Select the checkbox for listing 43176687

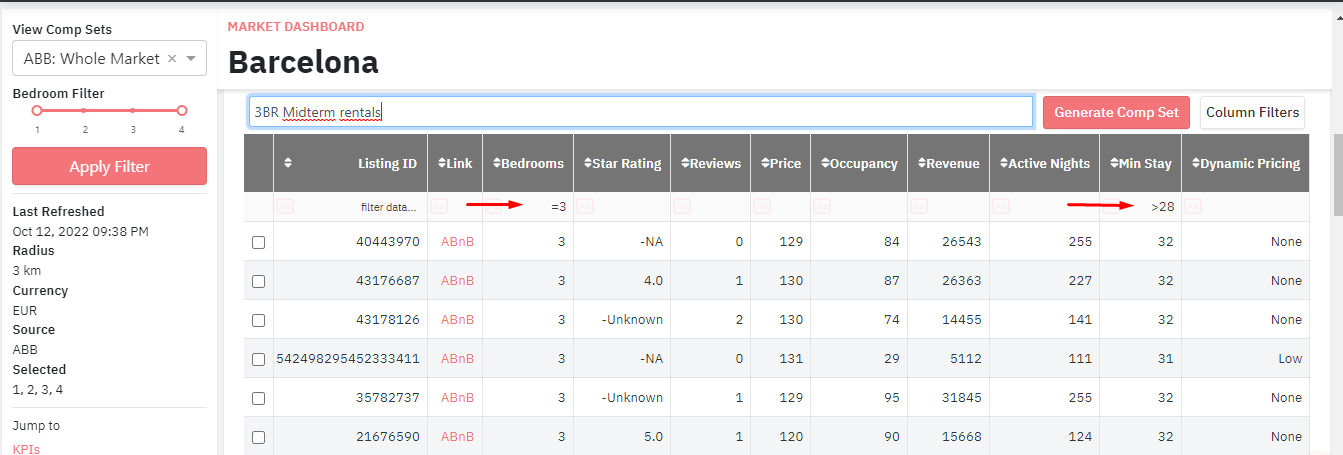pos(258,281)
